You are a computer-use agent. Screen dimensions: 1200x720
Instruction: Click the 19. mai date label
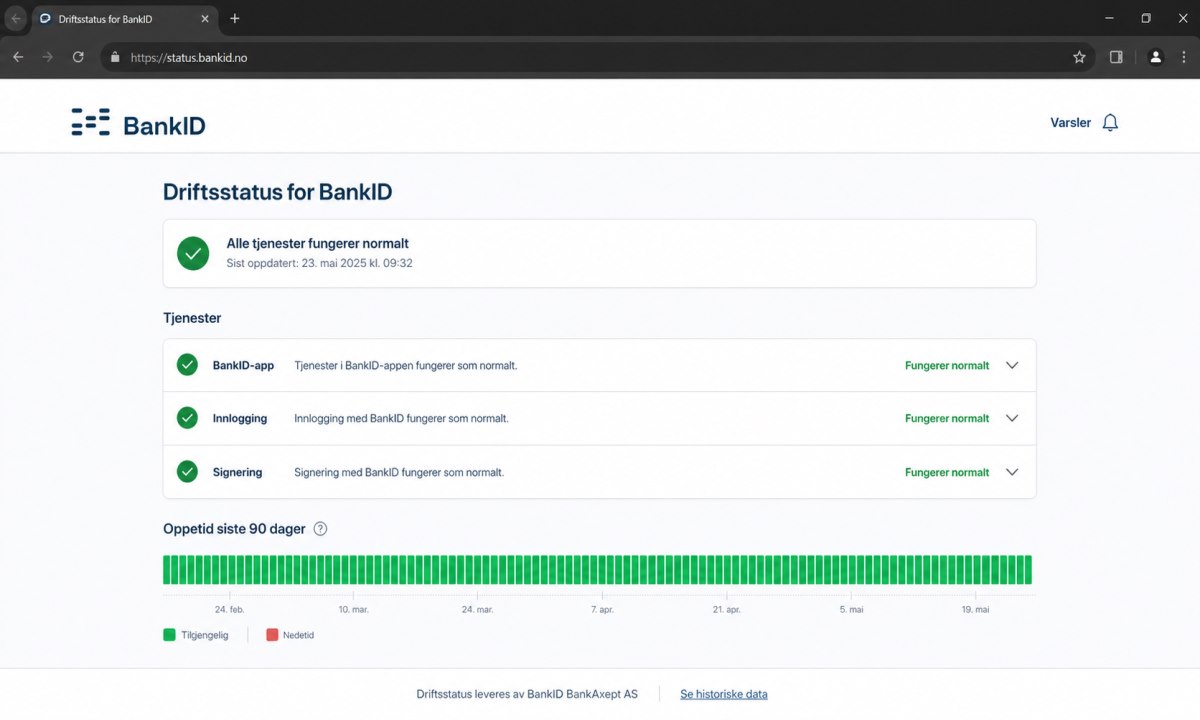(975, 609)
